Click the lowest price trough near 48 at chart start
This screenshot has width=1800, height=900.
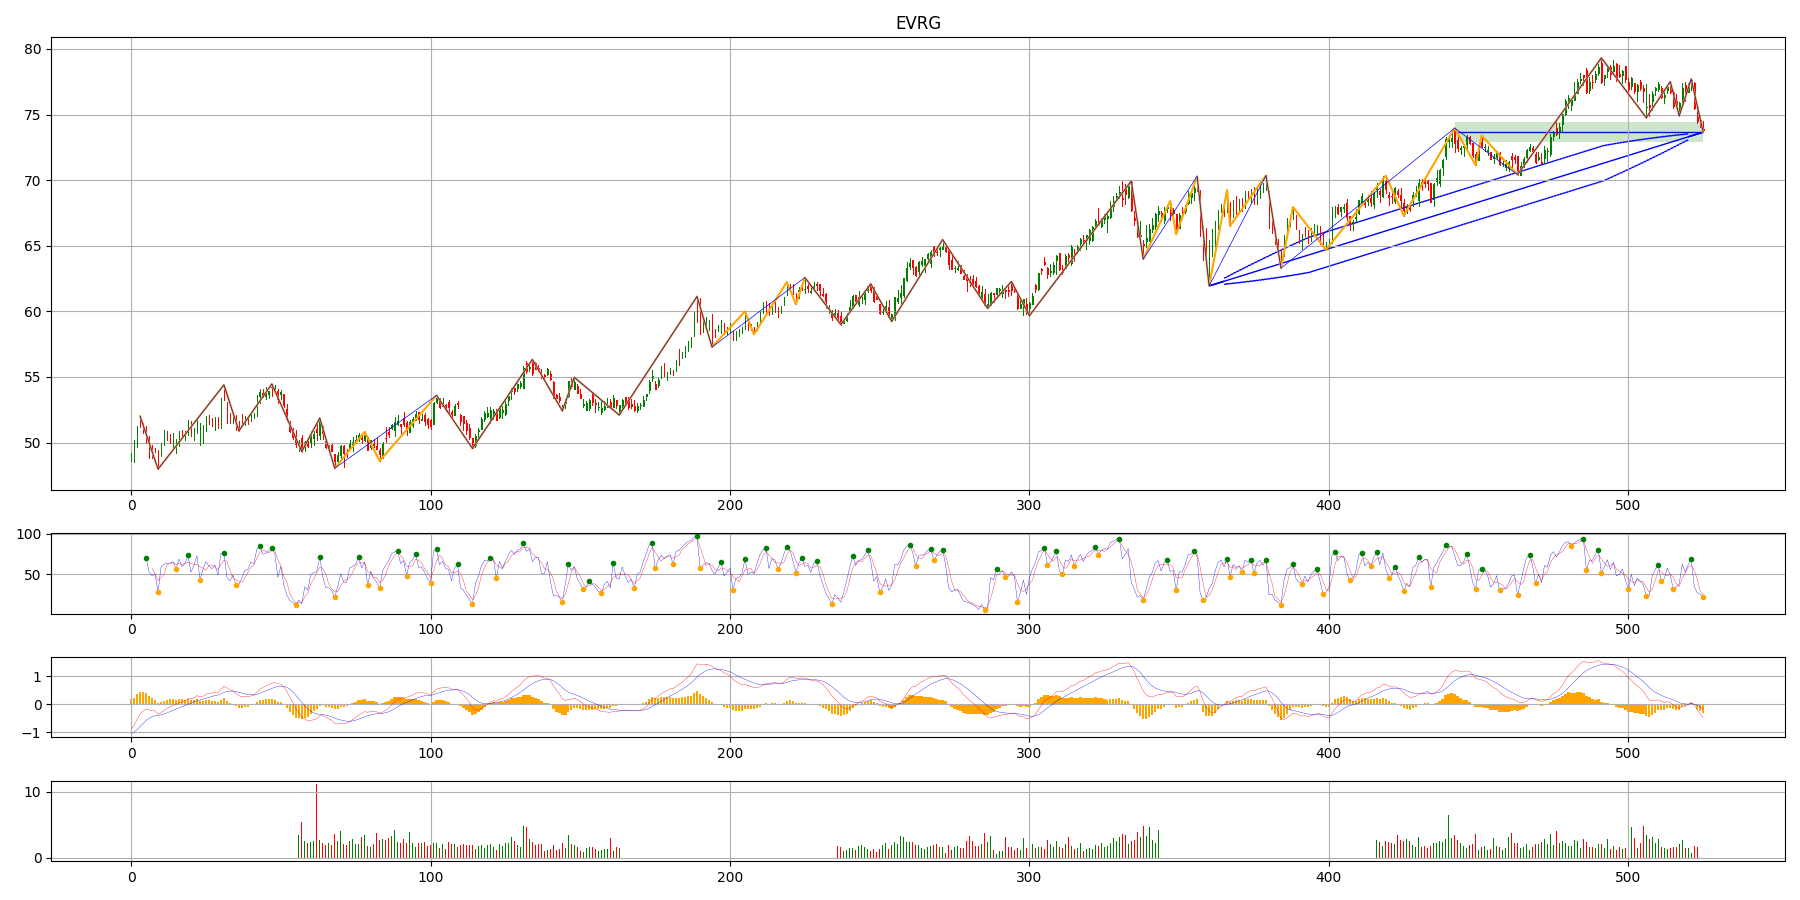click(x=158, y=467)
